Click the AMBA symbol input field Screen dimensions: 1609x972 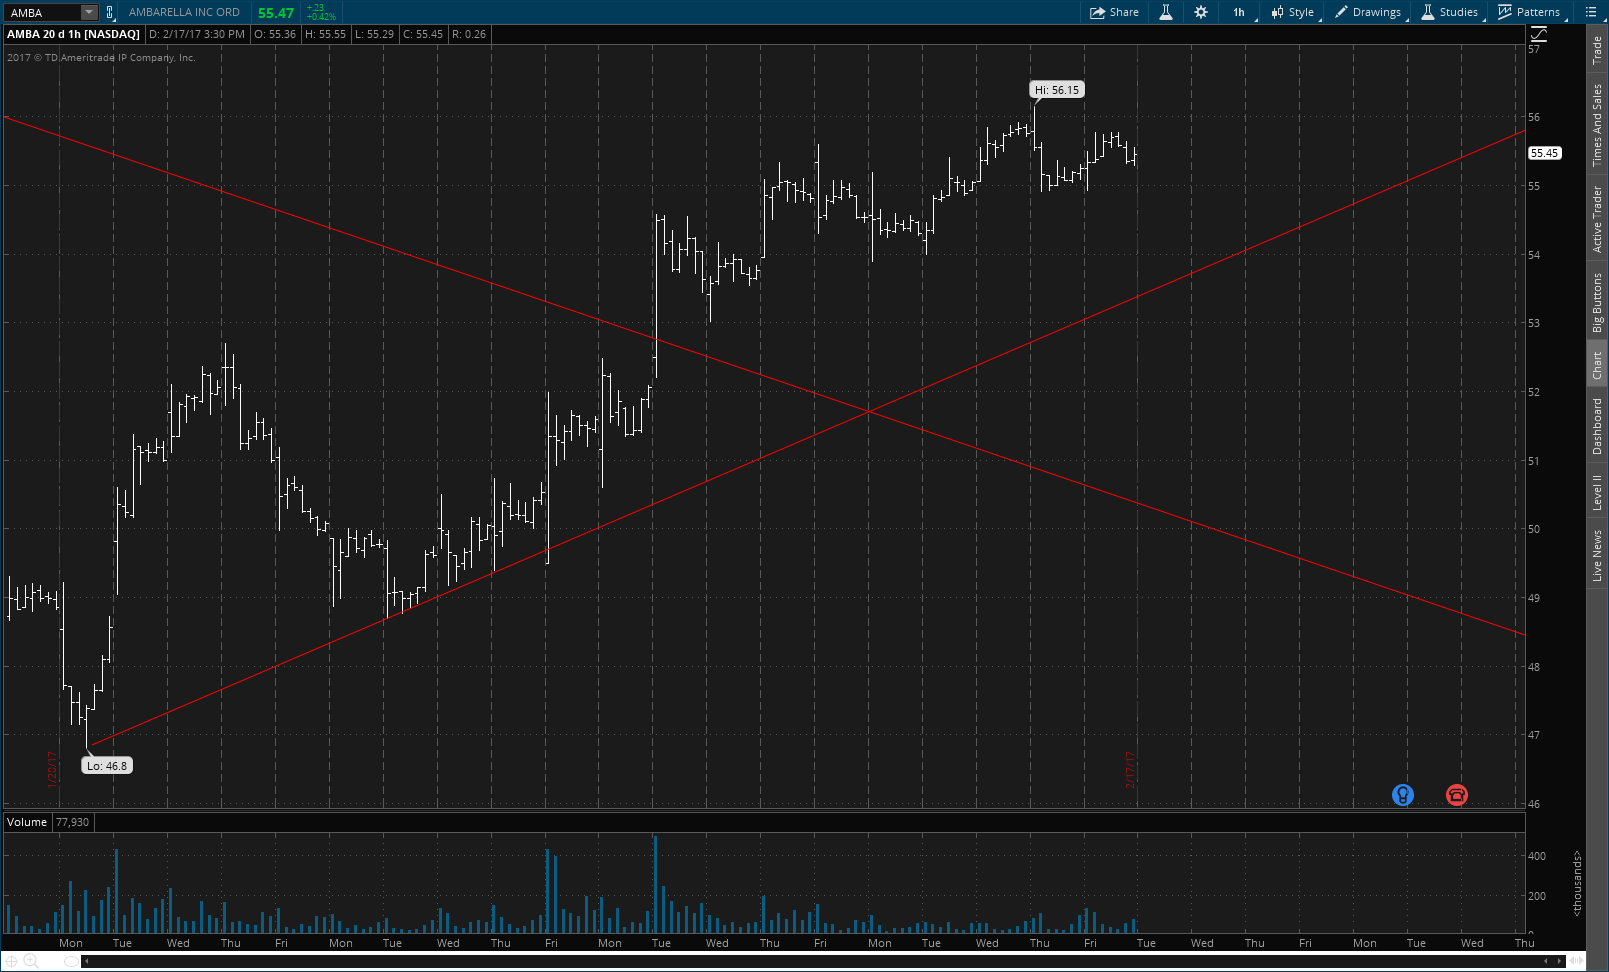[42, 12]
